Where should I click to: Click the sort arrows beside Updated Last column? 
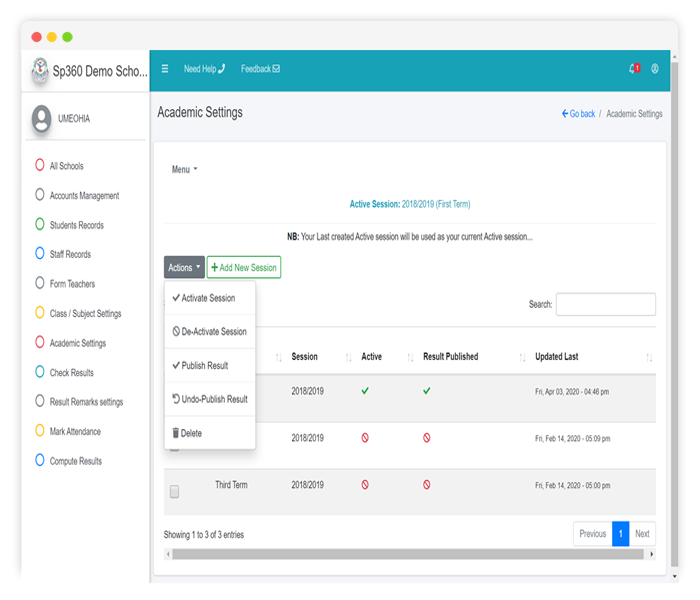[649, 358]
